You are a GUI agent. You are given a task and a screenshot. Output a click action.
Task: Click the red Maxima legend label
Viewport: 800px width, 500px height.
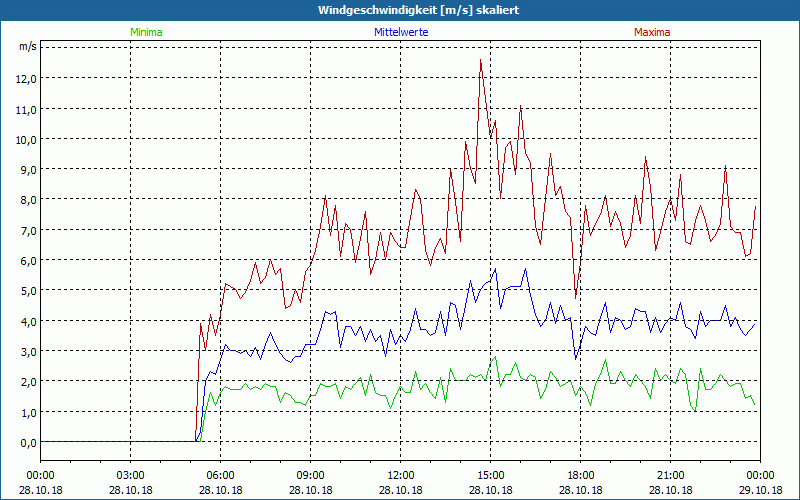(652, 32)
